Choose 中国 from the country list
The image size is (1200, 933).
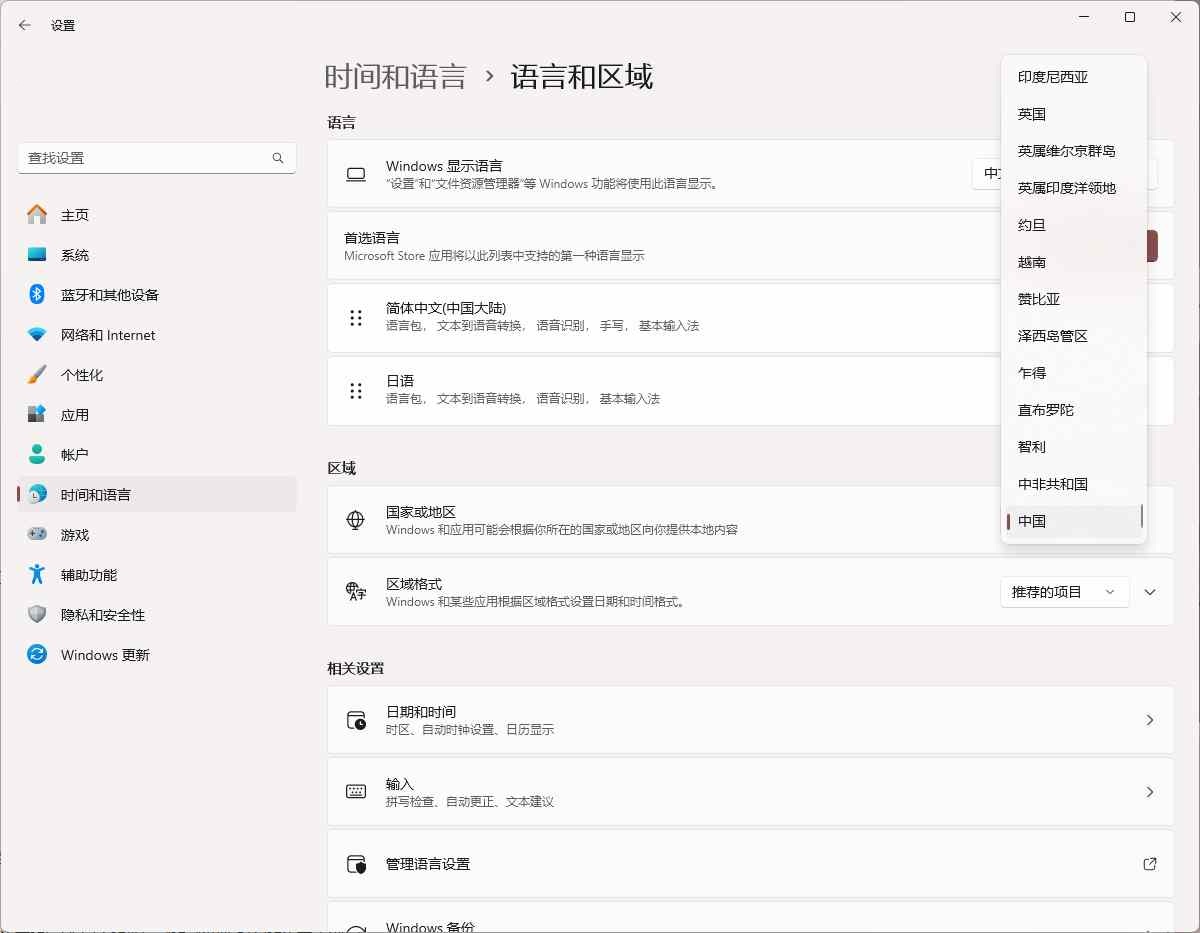coord(1073,521)
